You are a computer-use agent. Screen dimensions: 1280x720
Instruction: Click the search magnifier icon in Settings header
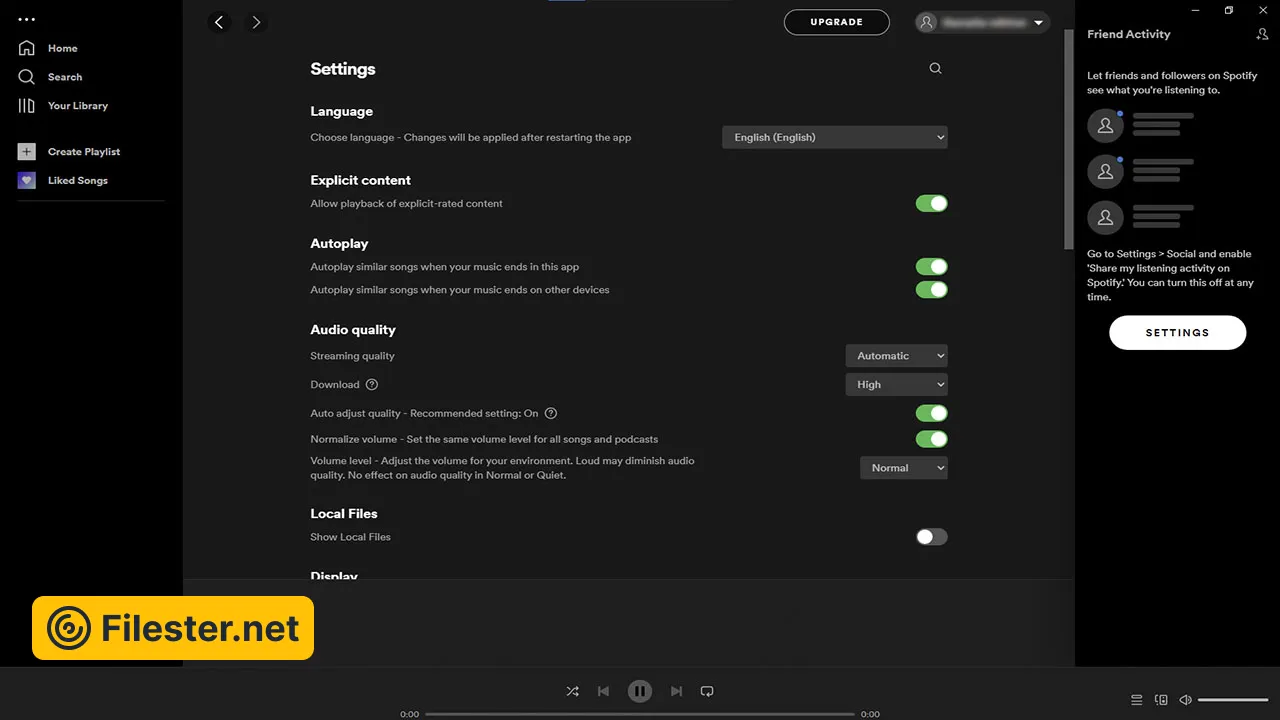tap(935, 69)
